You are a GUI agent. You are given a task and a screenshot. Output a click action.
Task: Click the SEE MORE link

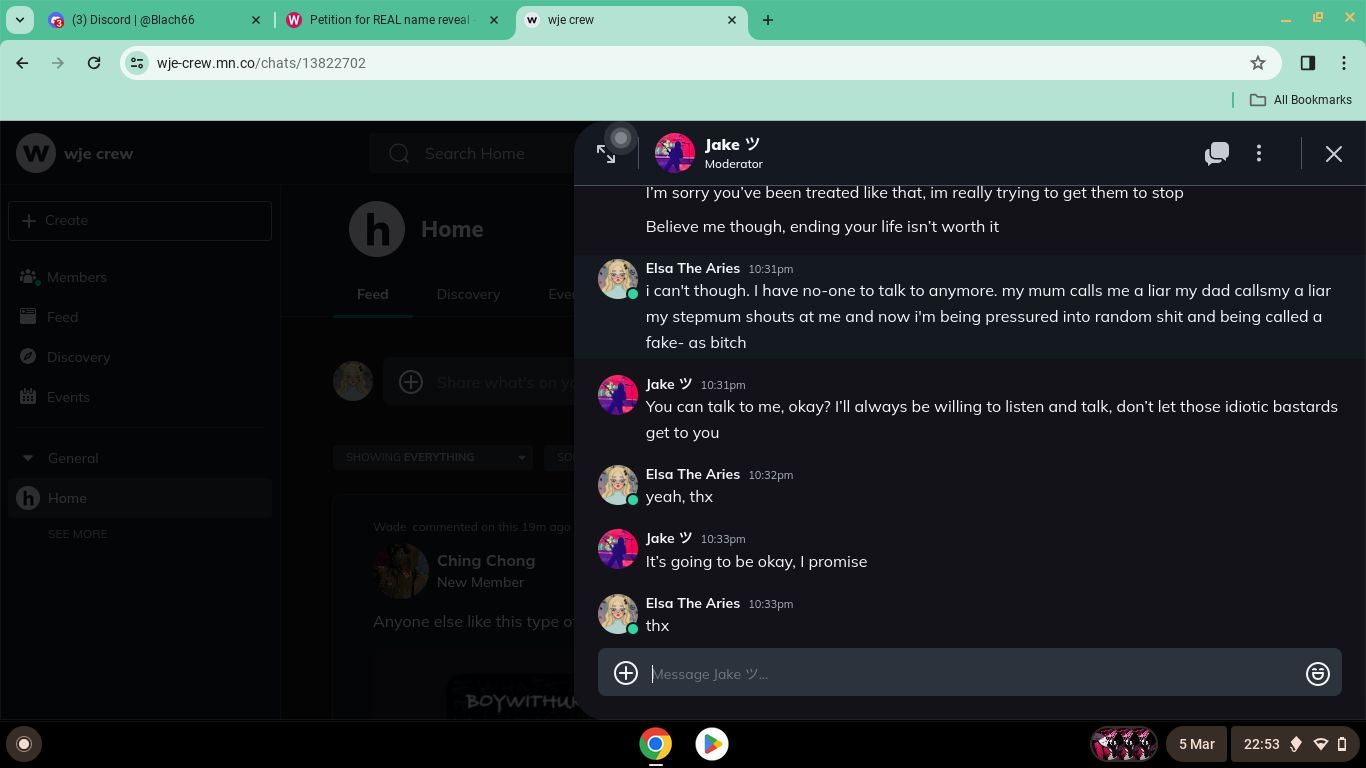pos(77,534)
